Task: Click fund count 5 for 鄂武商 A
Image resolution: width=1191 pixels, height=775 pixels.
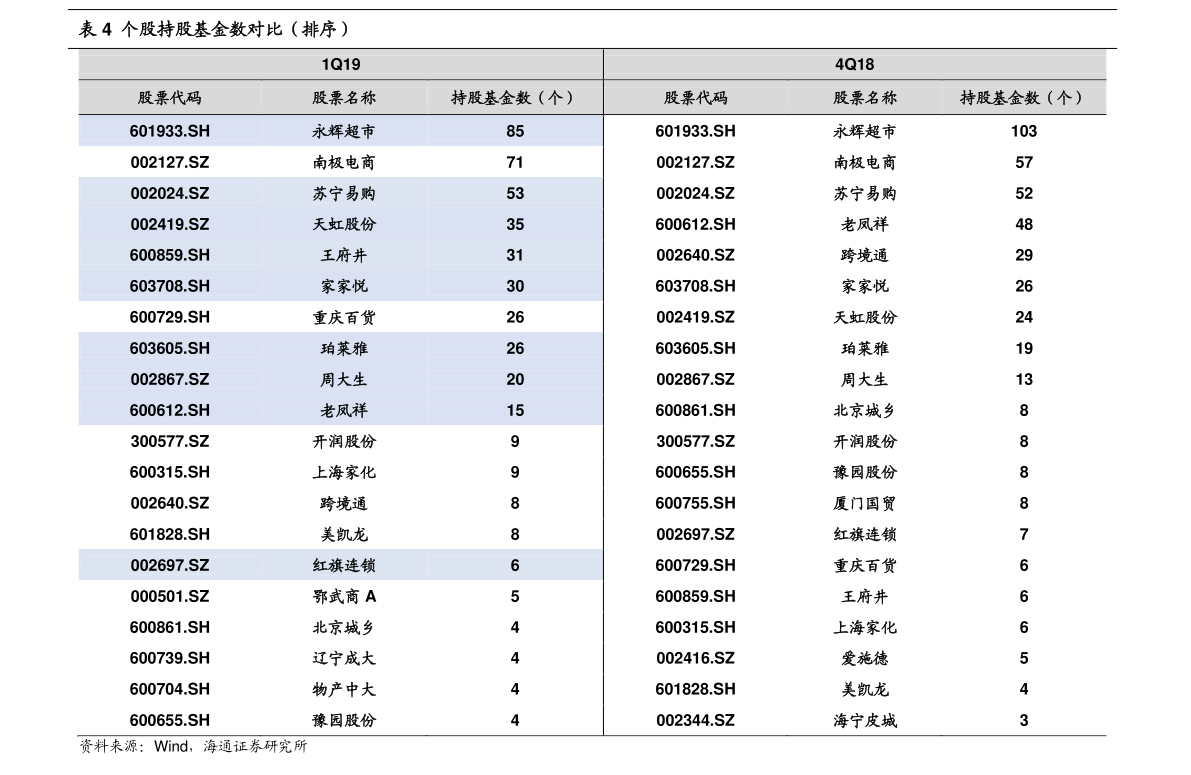Action: [x=515, y=597]
